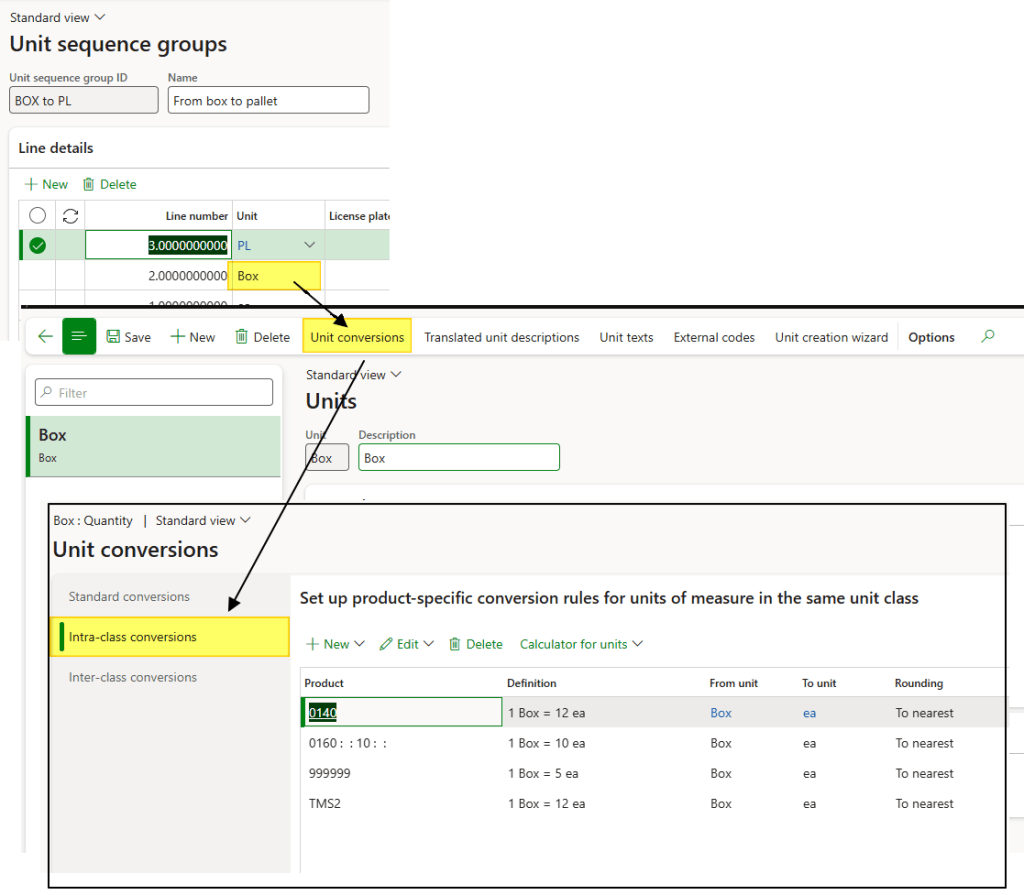Click the Filter search field
Viewport: 1024px width, 895px height.
point(154,393)
